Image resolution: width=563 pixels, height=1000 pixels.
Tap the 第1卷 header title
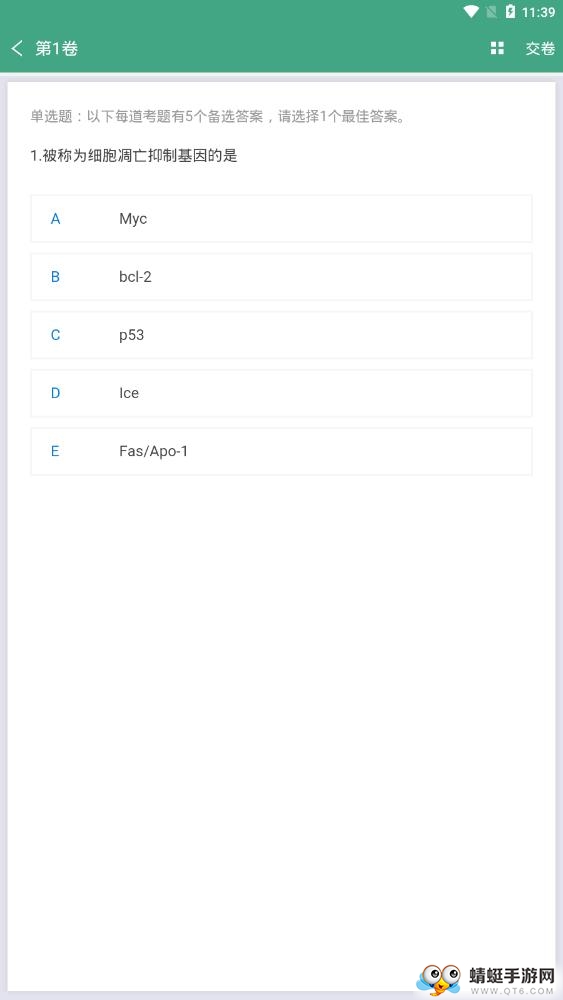(x=56, y=48)
